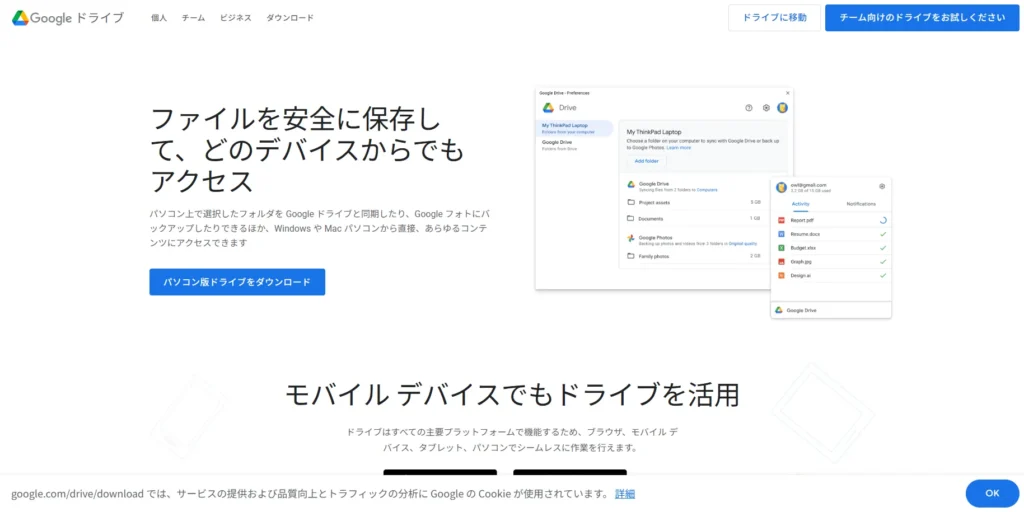Switch to the Activity tab
Screen dimensions: 1024x512
pyautogui.click(x=801, y=204)
